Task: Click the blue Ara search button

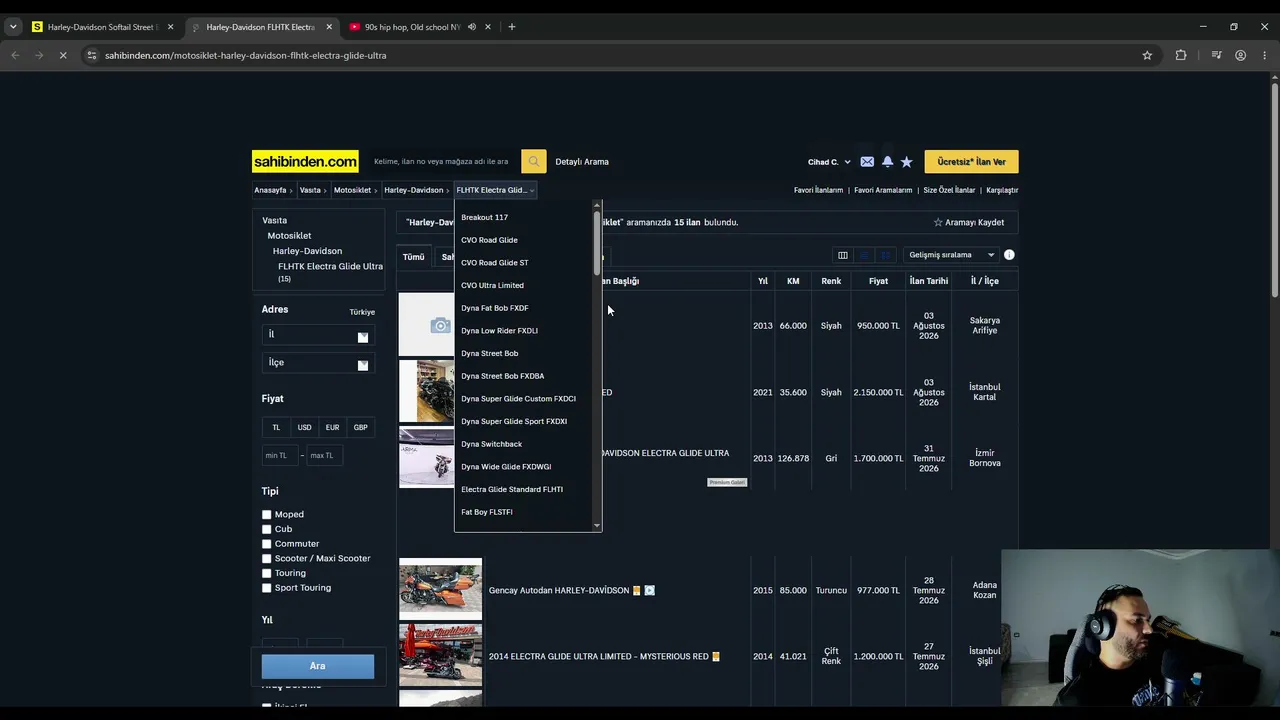Action: (318, 666)
